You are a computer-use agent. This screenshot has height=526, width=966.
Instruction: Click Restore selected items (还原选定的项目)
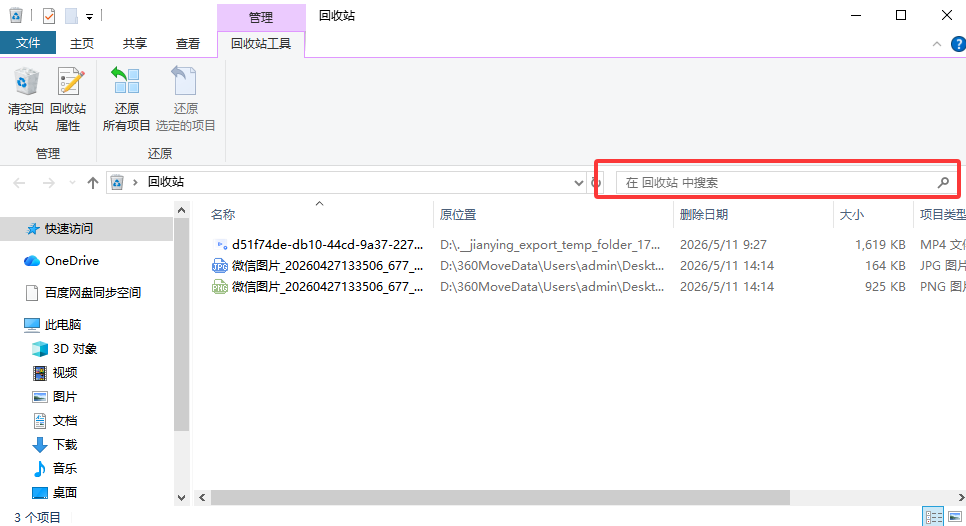click(185, 100)
